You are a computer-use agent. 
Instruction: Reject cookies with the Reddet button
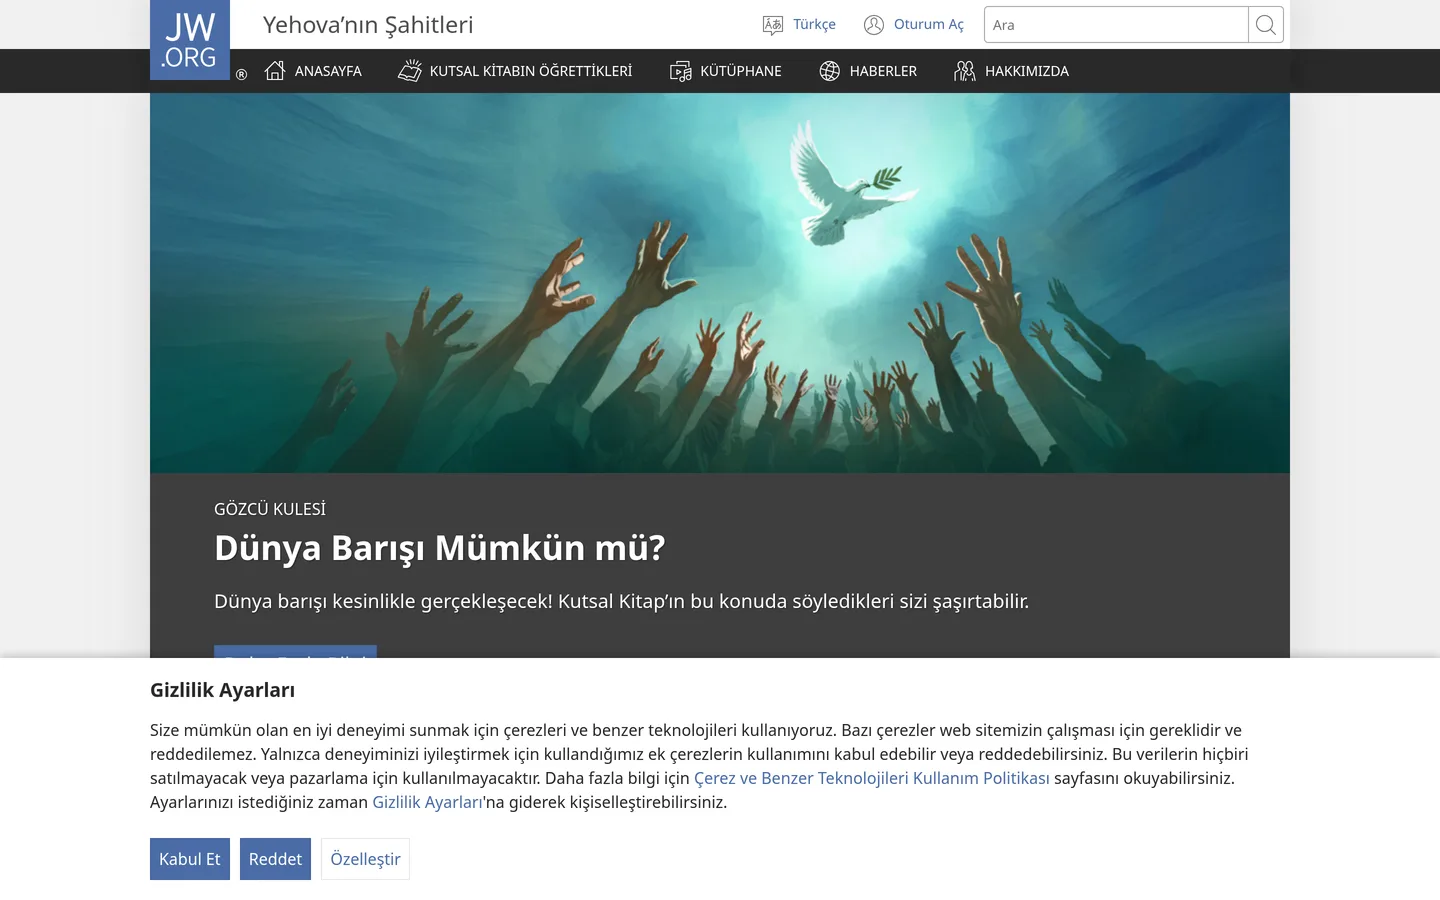275,859
